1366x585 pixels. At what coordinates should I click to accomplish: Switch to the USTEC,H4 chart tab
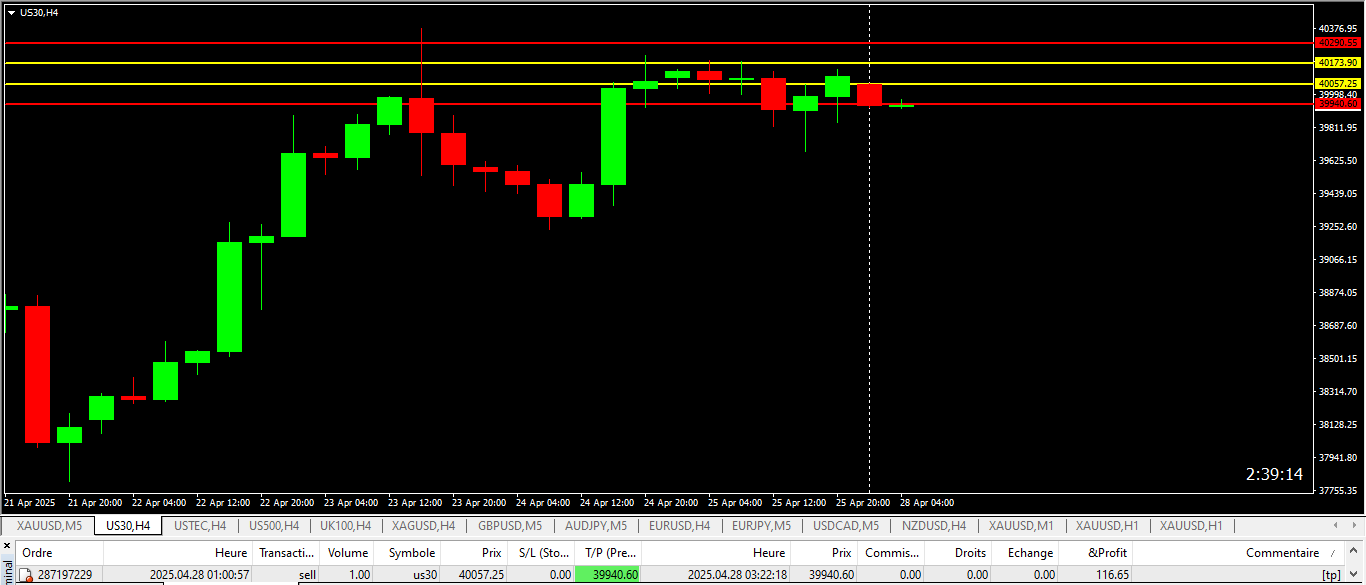tap(200, 526)
